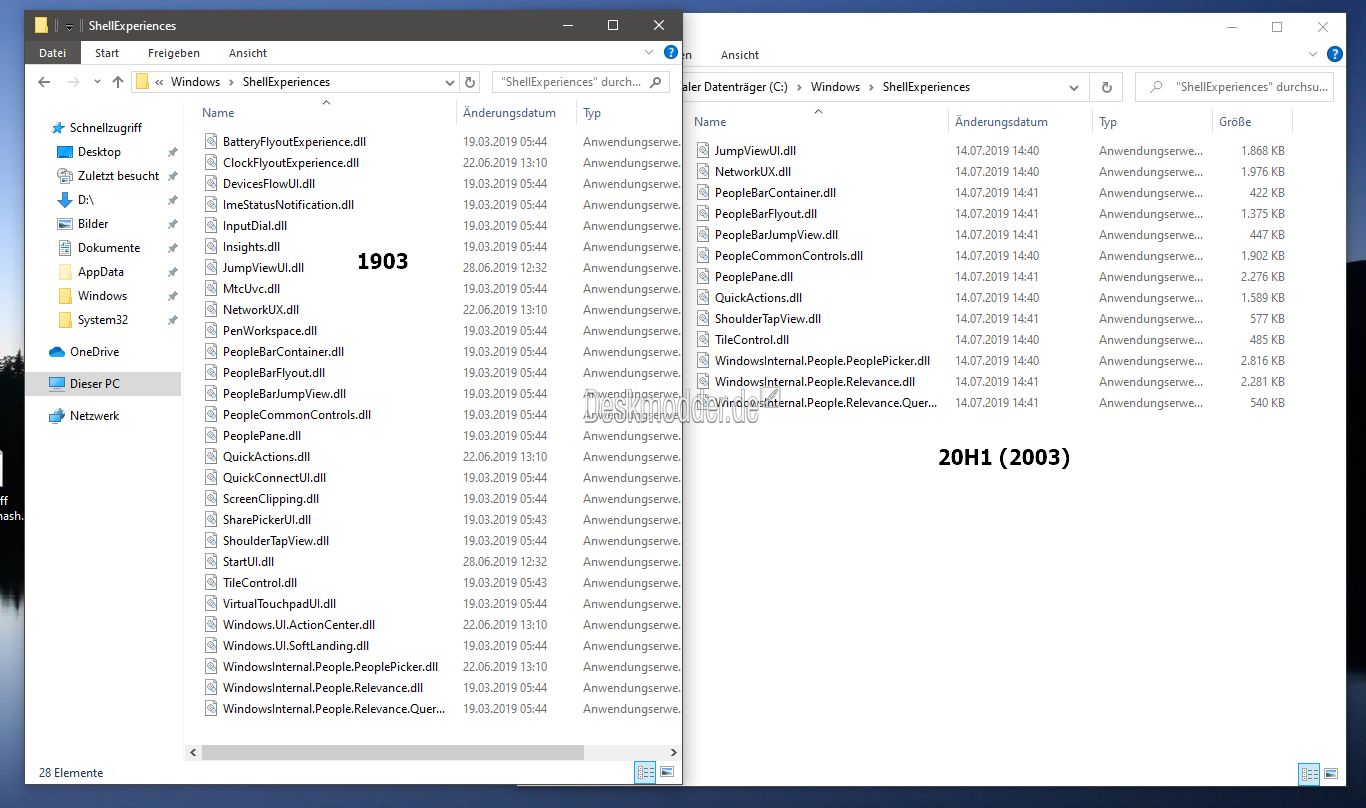Select Desktop in the navigation pane
The width and height of the screenshot is (1366, 808).
pyautogui.click(x=99, y=152)
